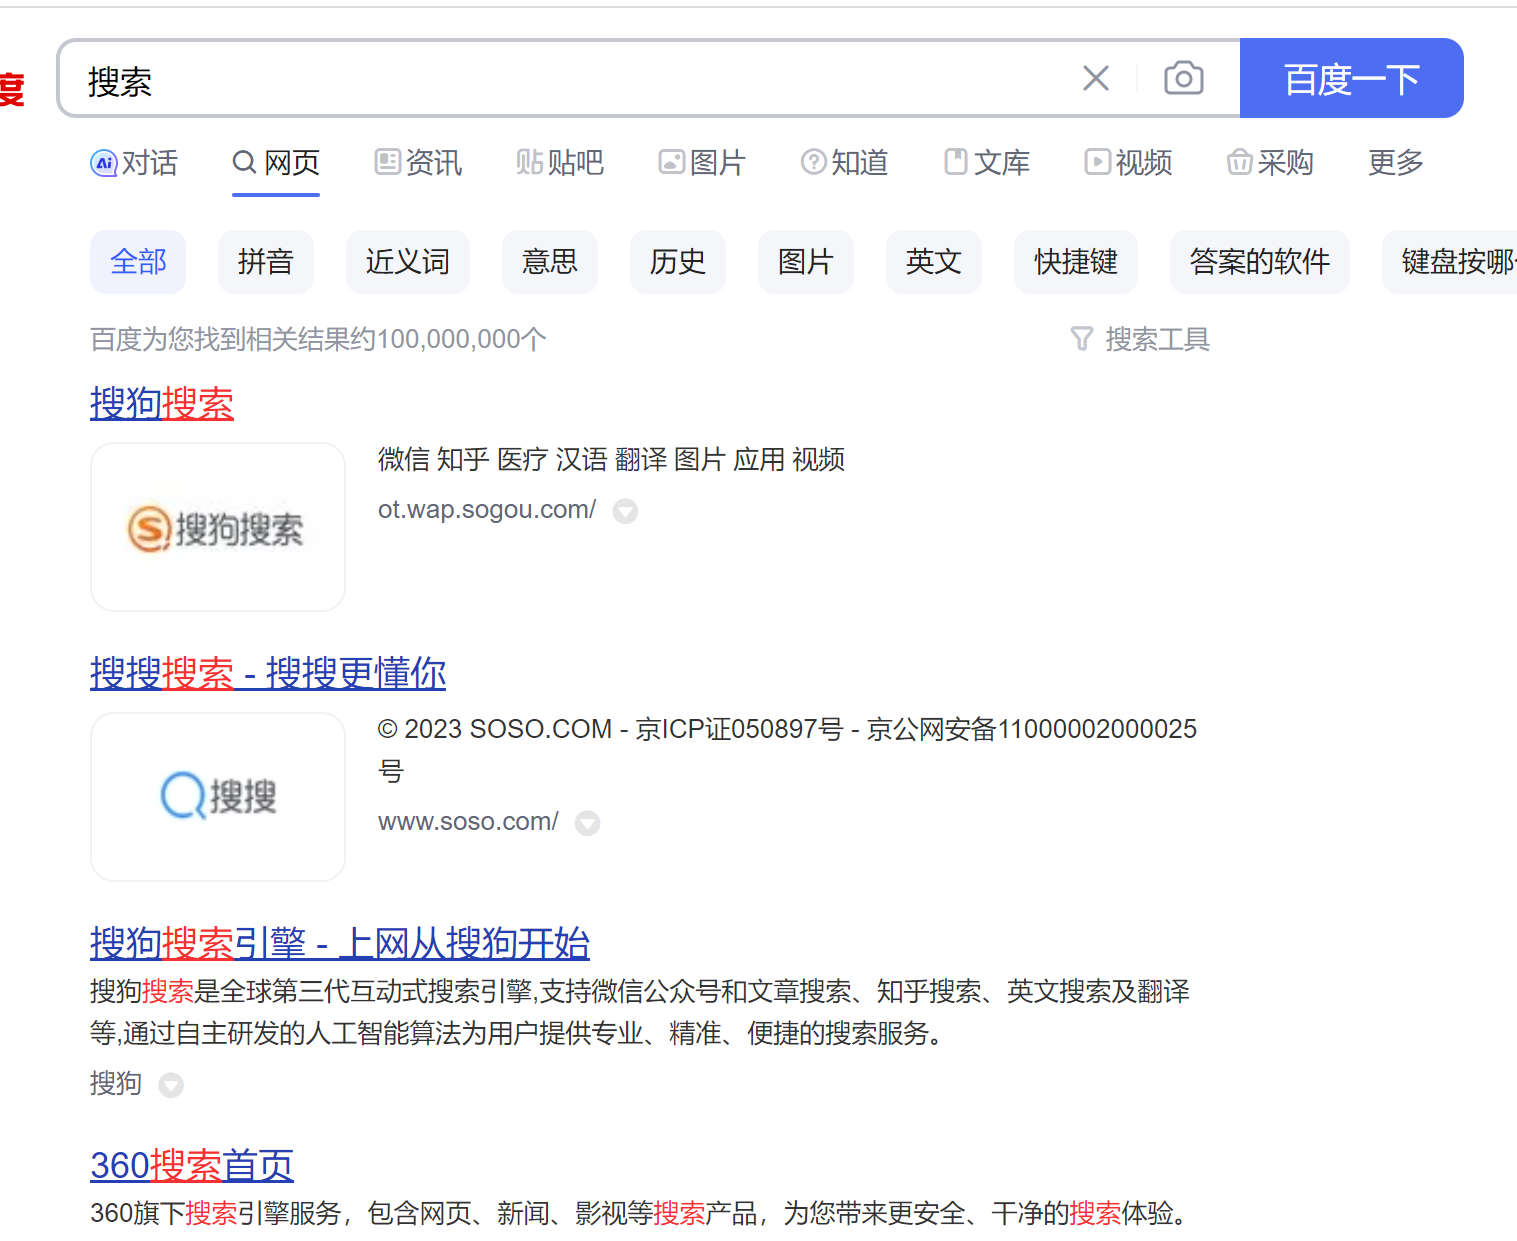Select the 英文 filter chip

click(934, 262)
